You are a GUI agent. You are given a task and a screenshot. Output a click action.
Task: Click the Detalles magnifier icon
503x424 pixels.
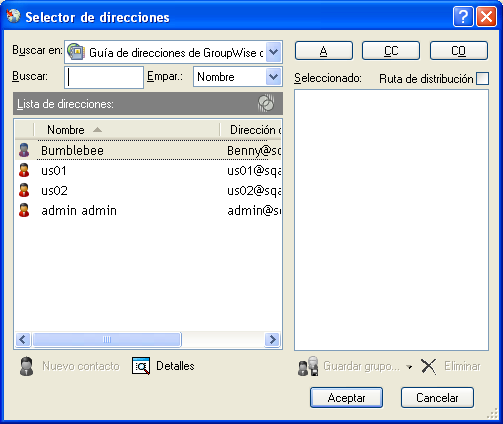point(141,366)
